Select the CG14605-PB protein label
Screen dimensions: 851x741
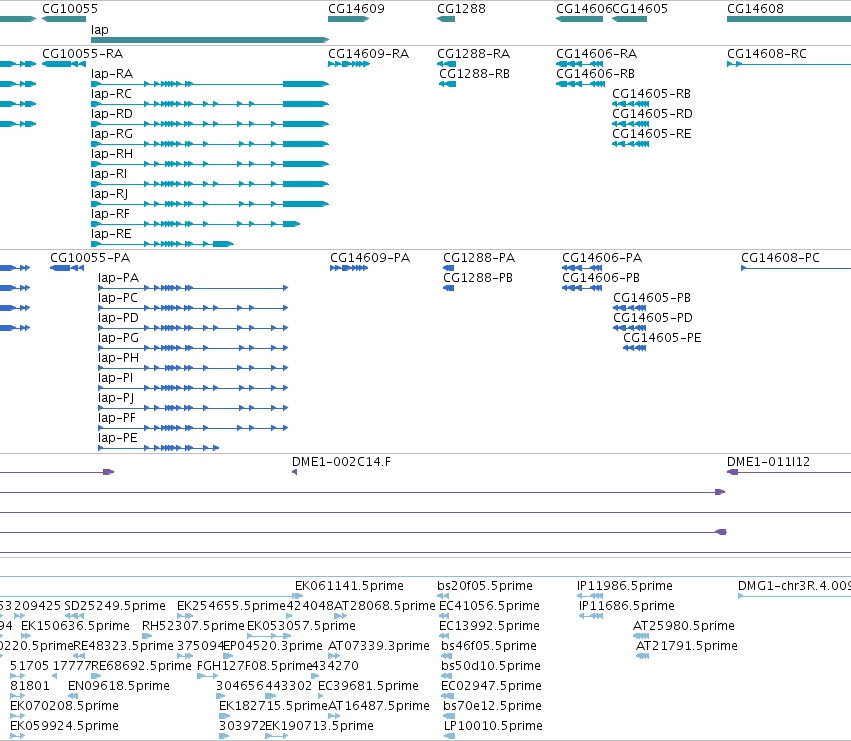click(652, 298)
